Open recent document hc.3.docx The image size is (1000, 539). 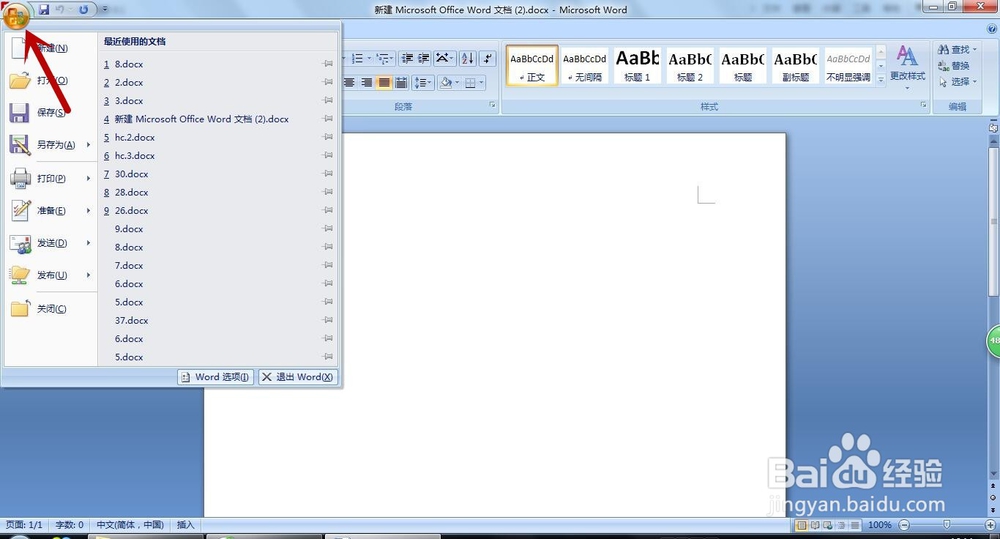tap(219, 156)
